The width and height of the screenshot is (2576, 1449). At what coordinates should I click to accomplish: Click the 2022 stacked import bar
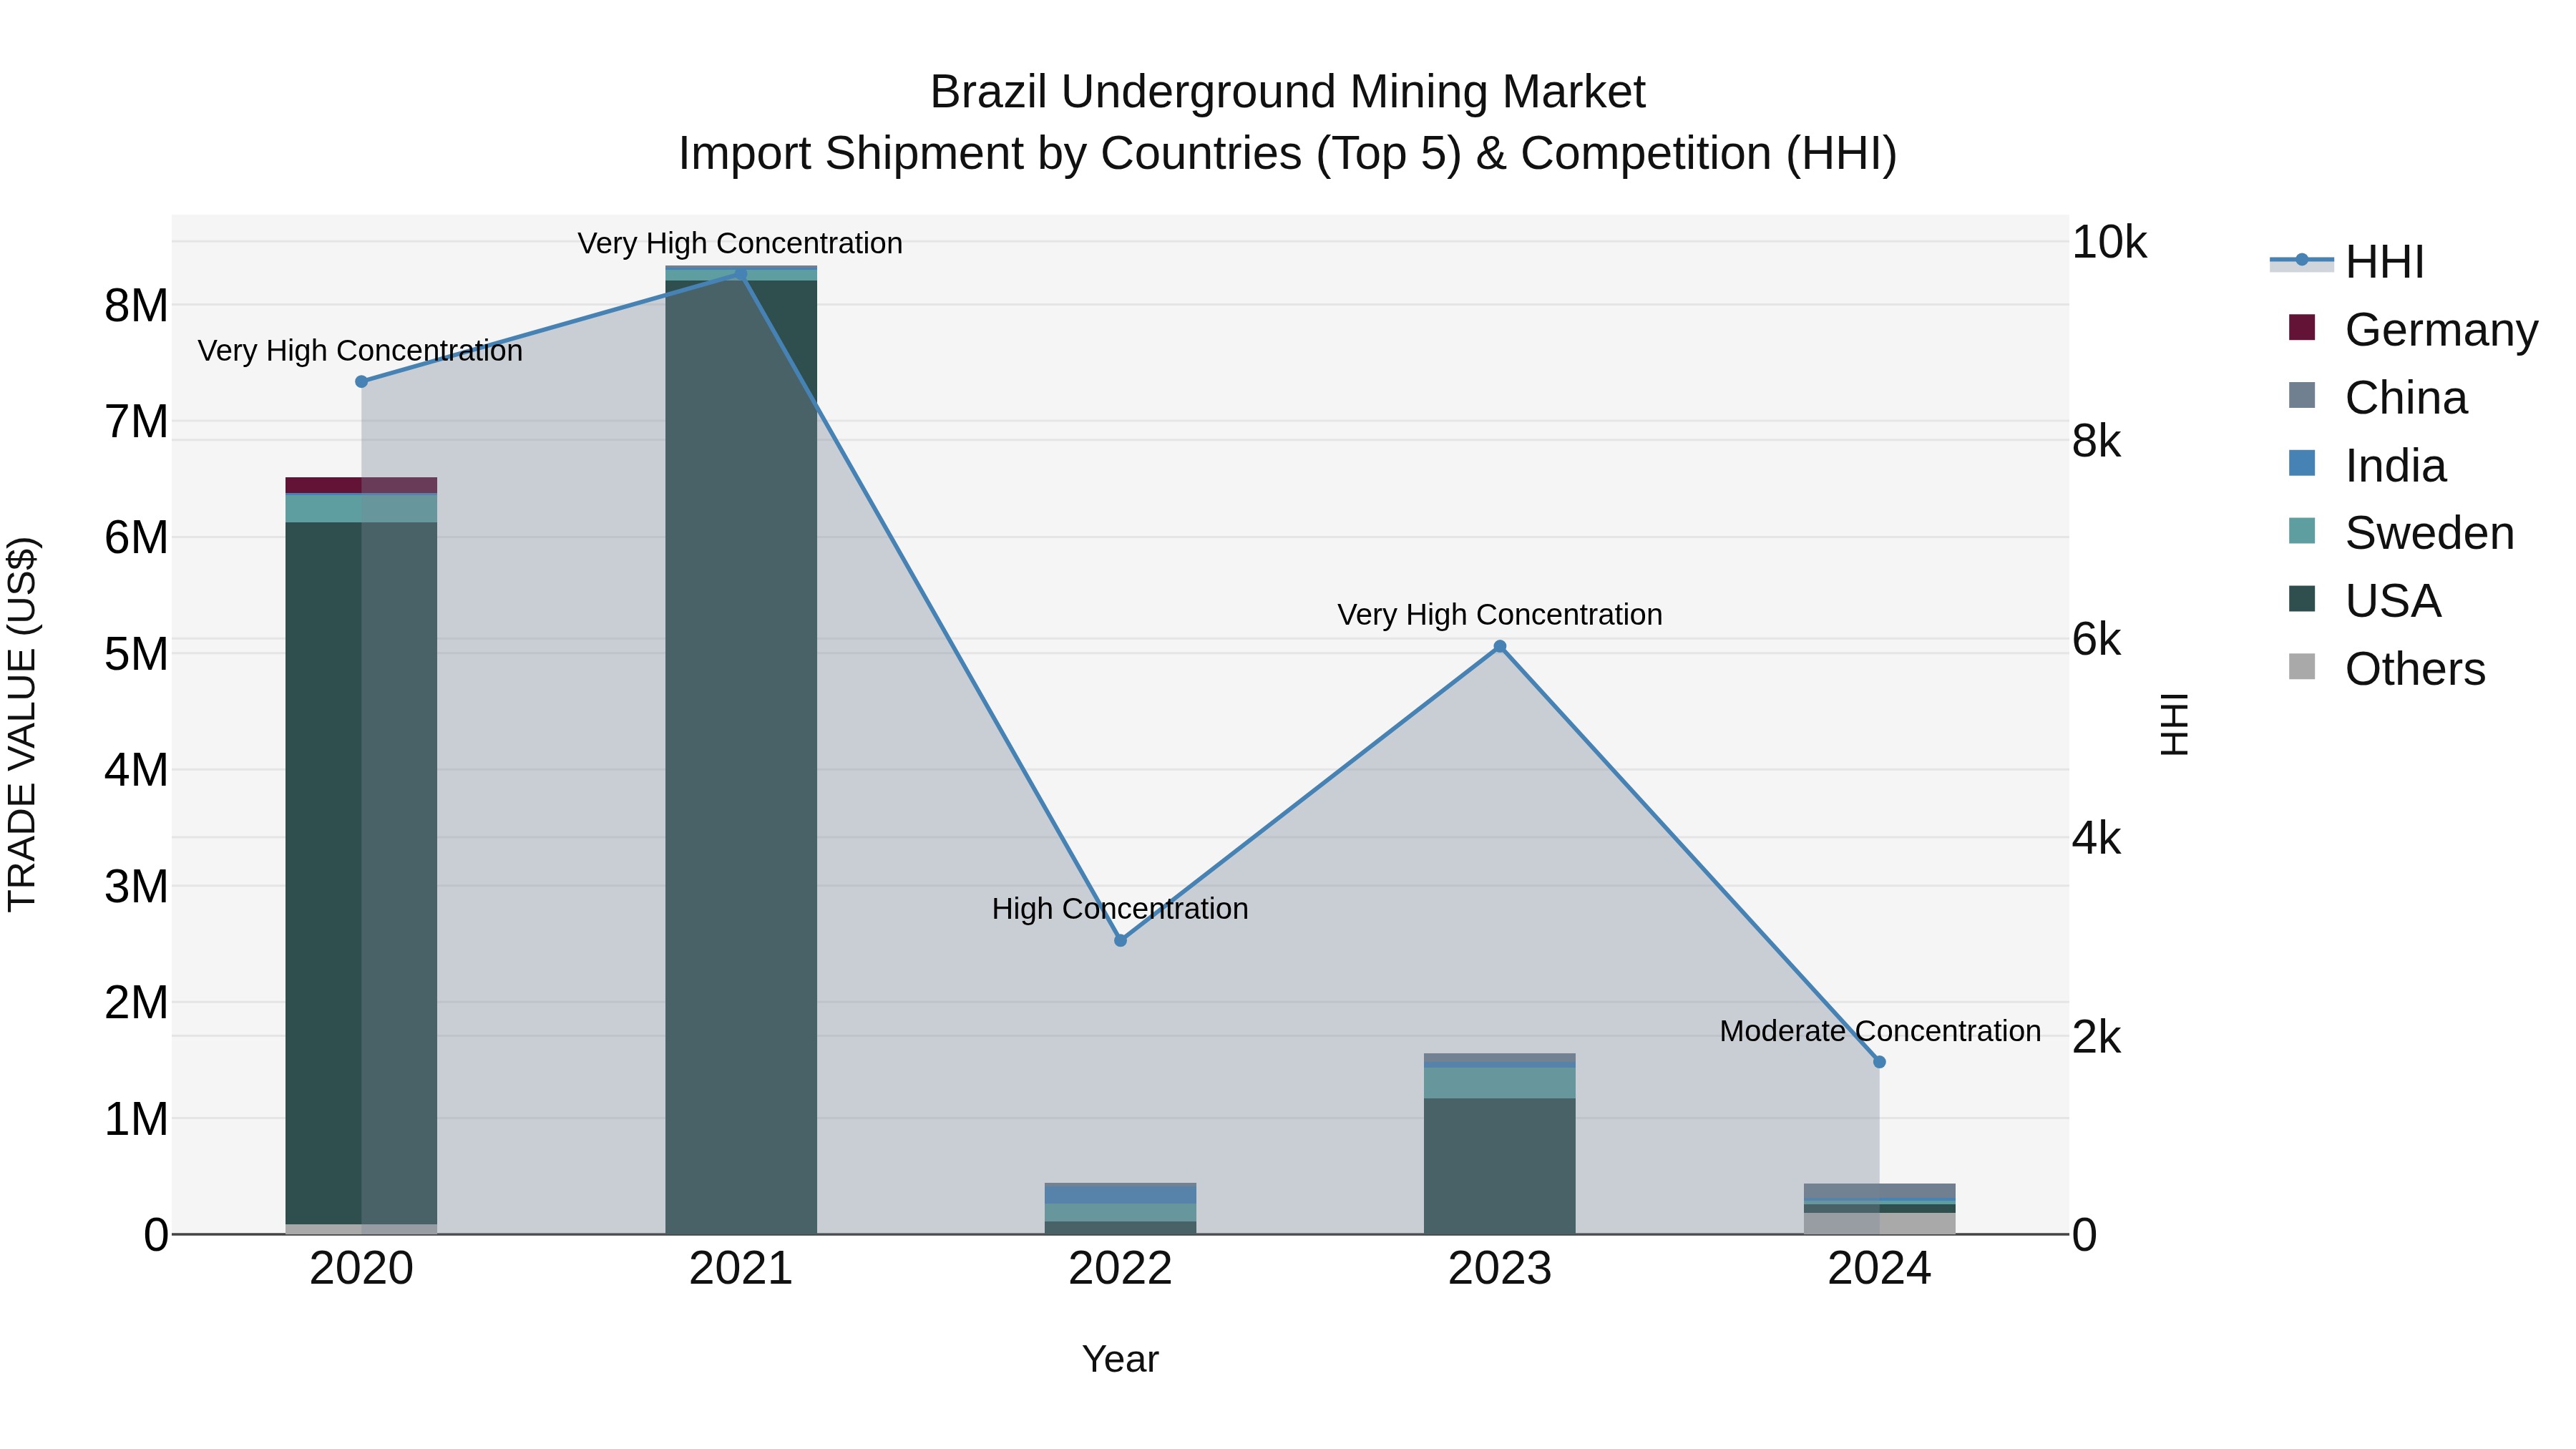pyautogui.click(x=1120, y=1209)
